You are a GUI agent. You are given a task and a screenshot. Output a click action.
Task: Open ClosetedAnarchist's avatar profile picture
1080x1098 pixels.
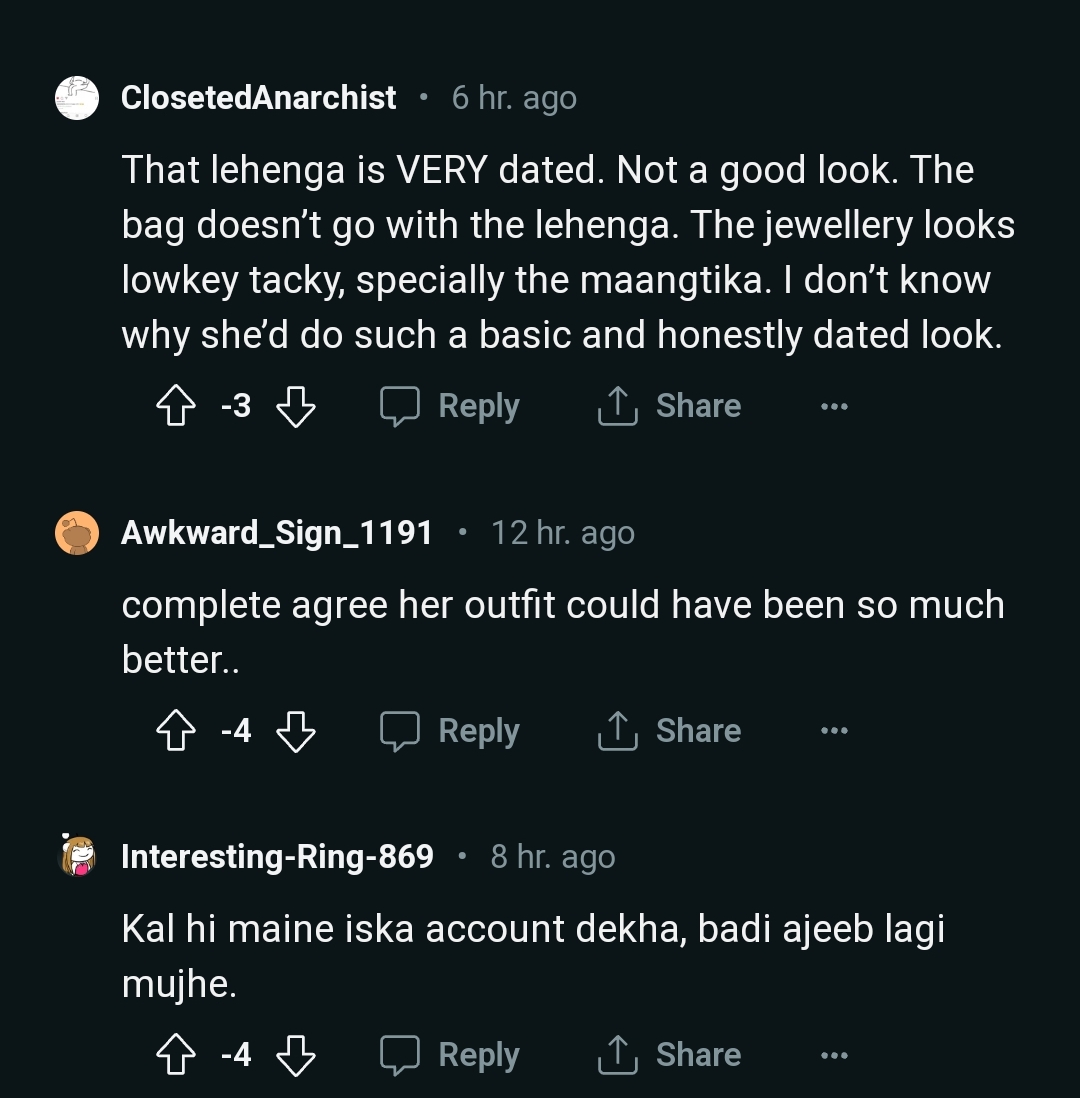click(x=77, y=98)
